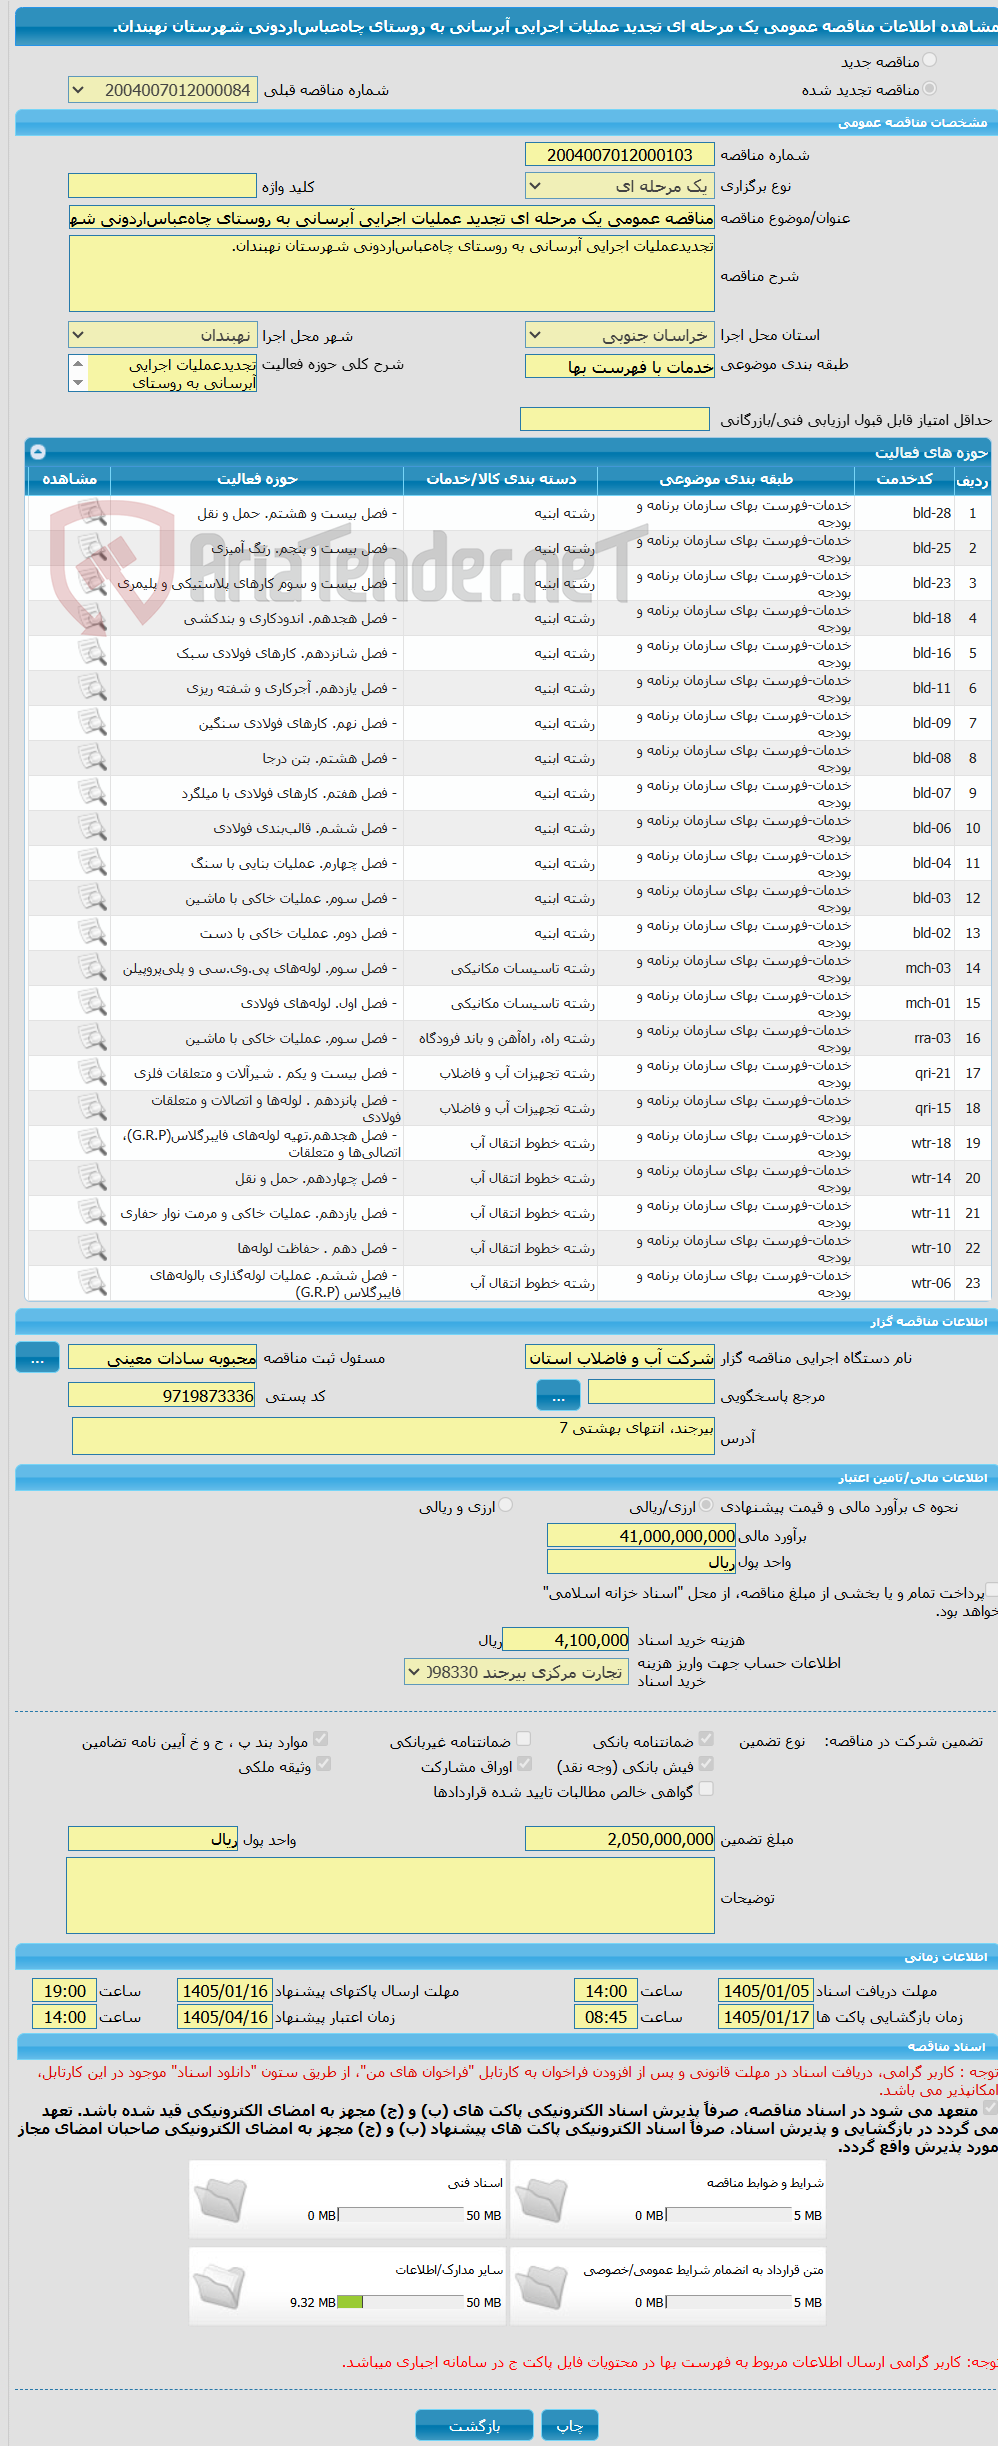Screen dimensions: 998x2446
Task: Click the بازگشت button
Action: pos(474,2425)
